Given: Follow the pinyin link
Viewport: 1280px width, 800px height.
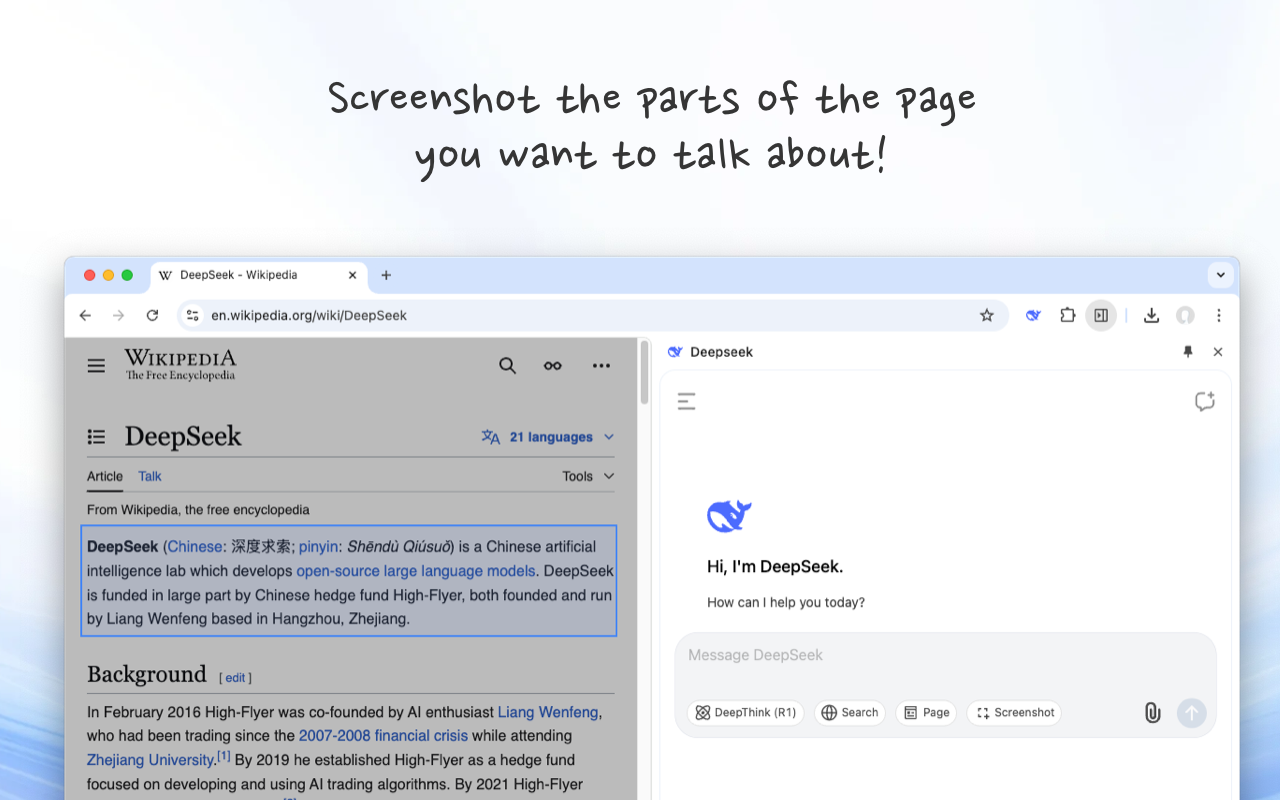Looking at the screenshot, I should point(319,547).
